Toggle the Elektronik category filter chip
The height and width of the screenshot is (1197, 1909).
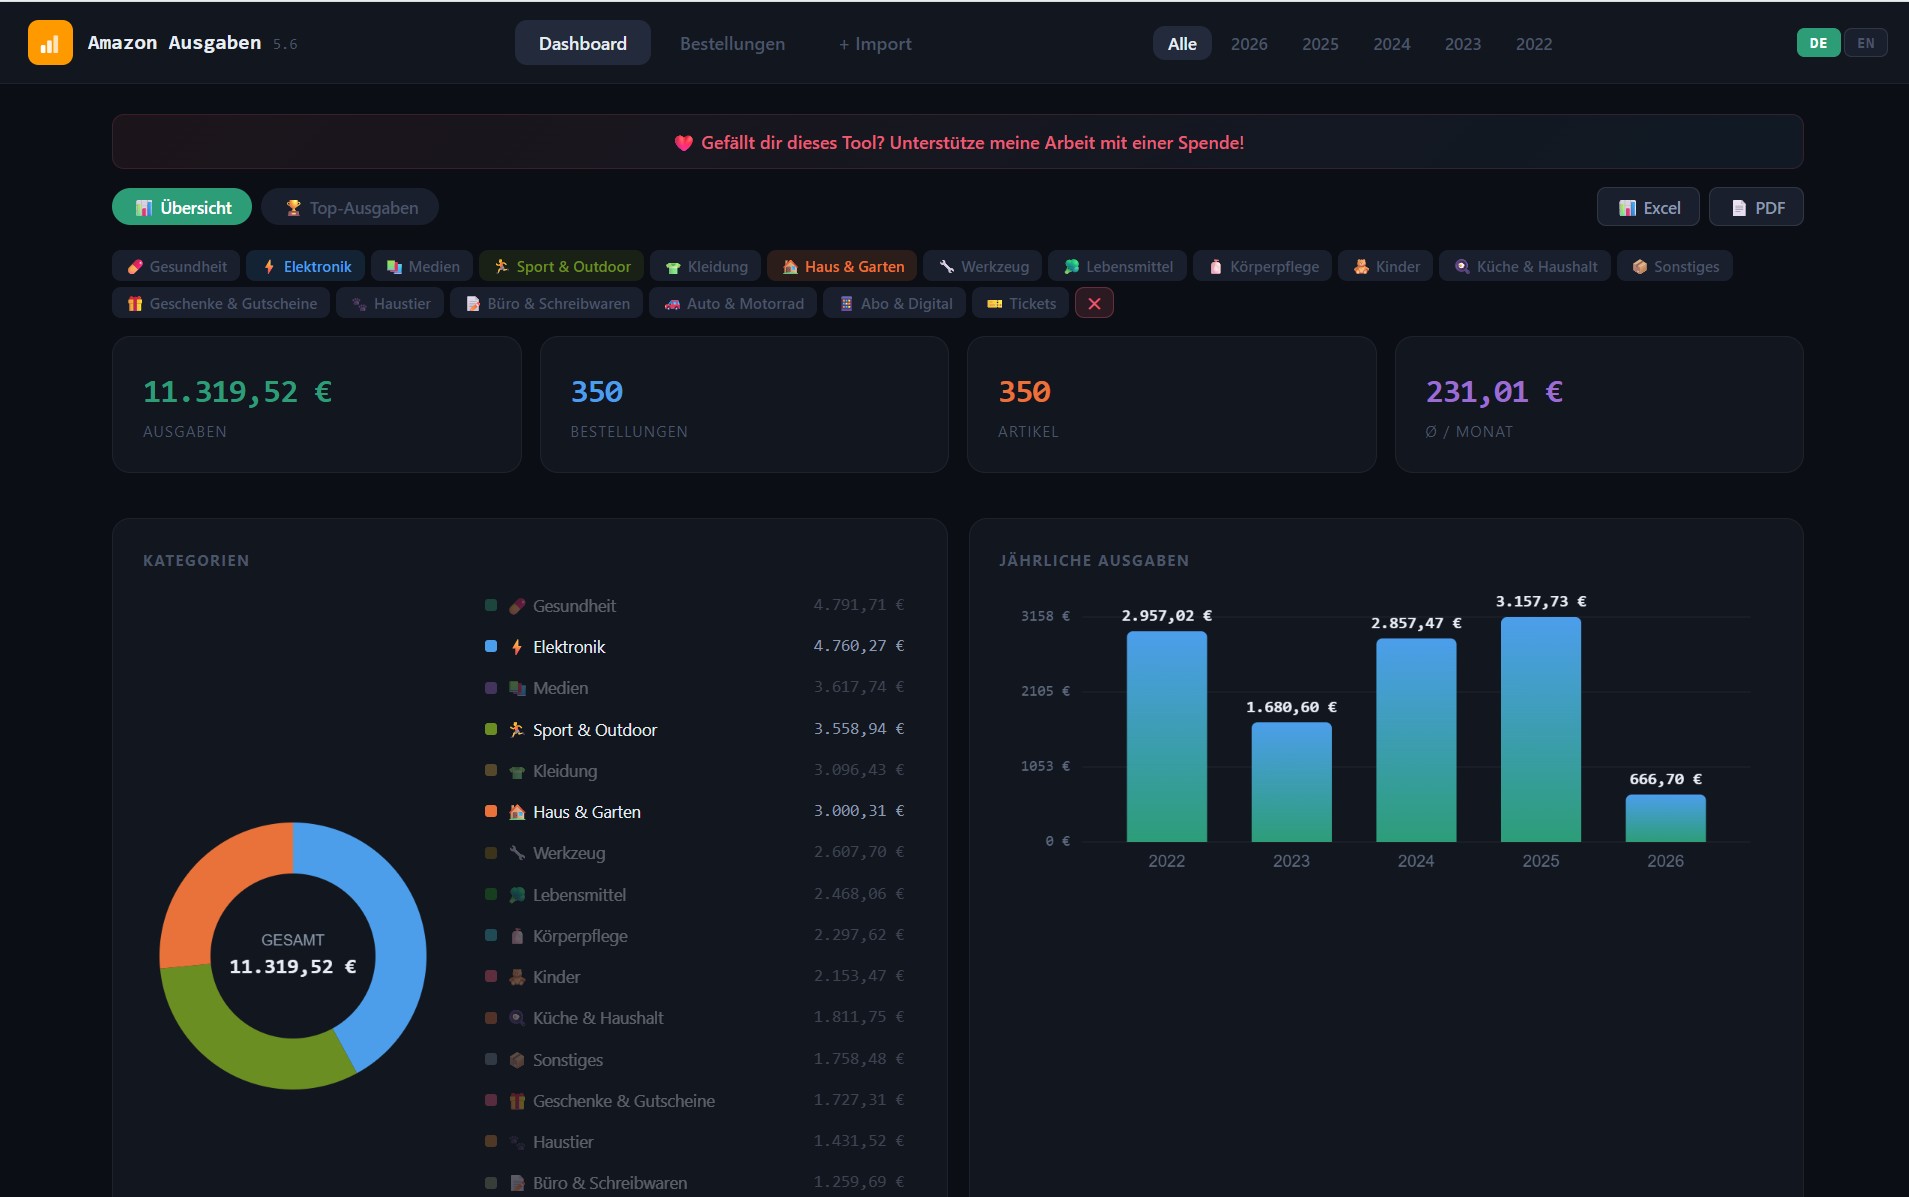[306, 266]
